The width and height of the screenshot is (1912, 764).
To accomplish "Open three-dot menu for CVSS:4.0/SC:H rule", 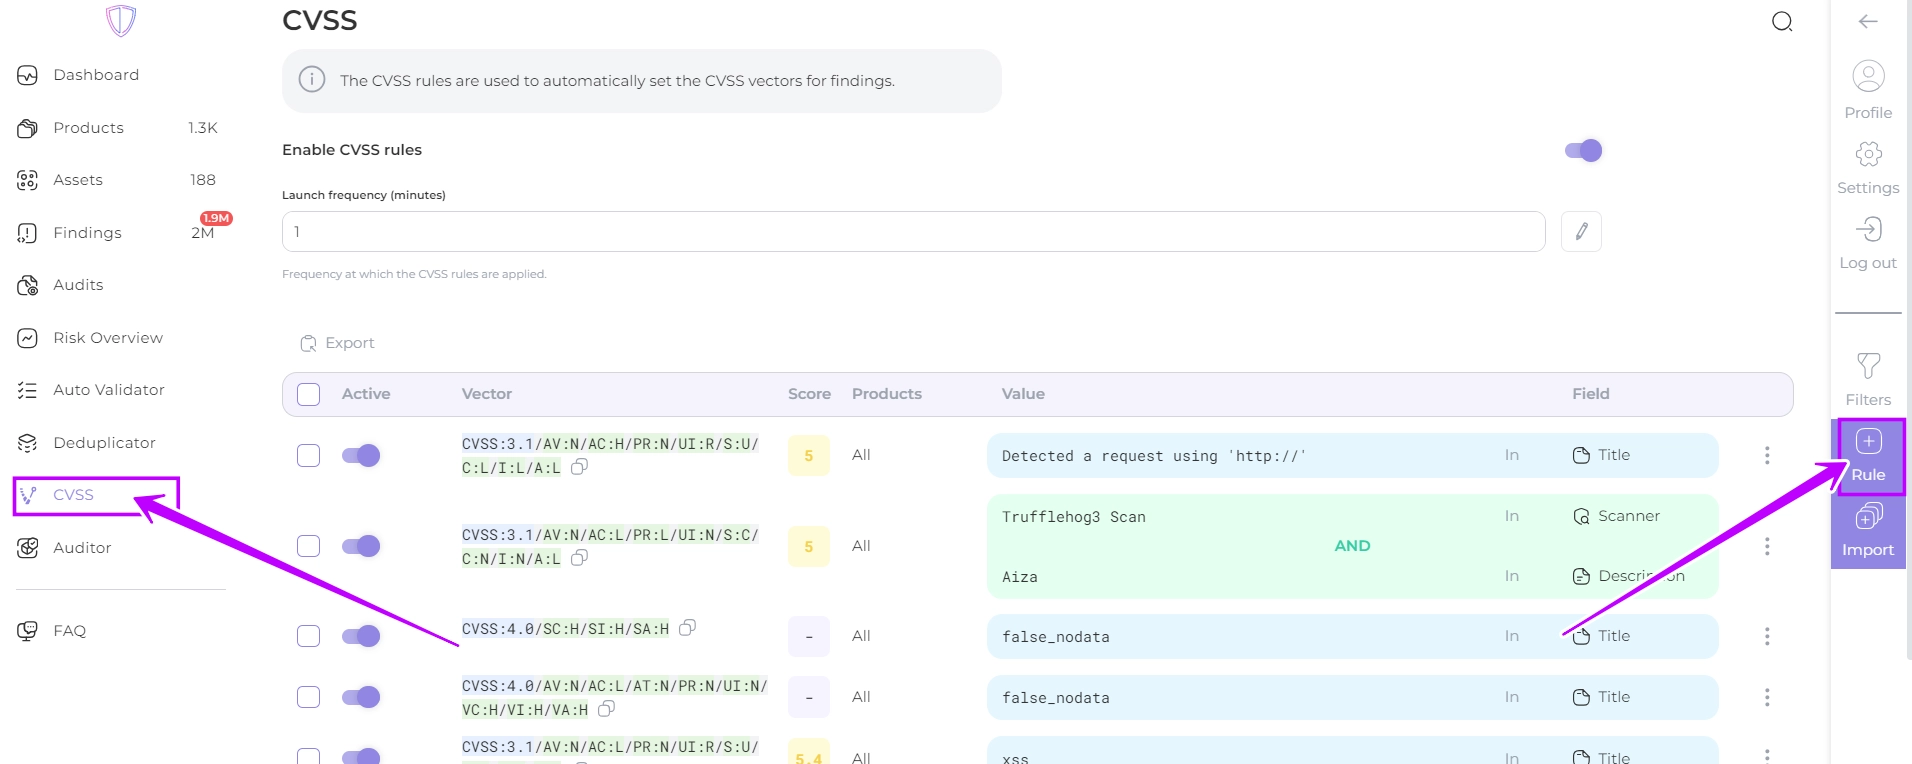I will click(x=1767, y=637).
